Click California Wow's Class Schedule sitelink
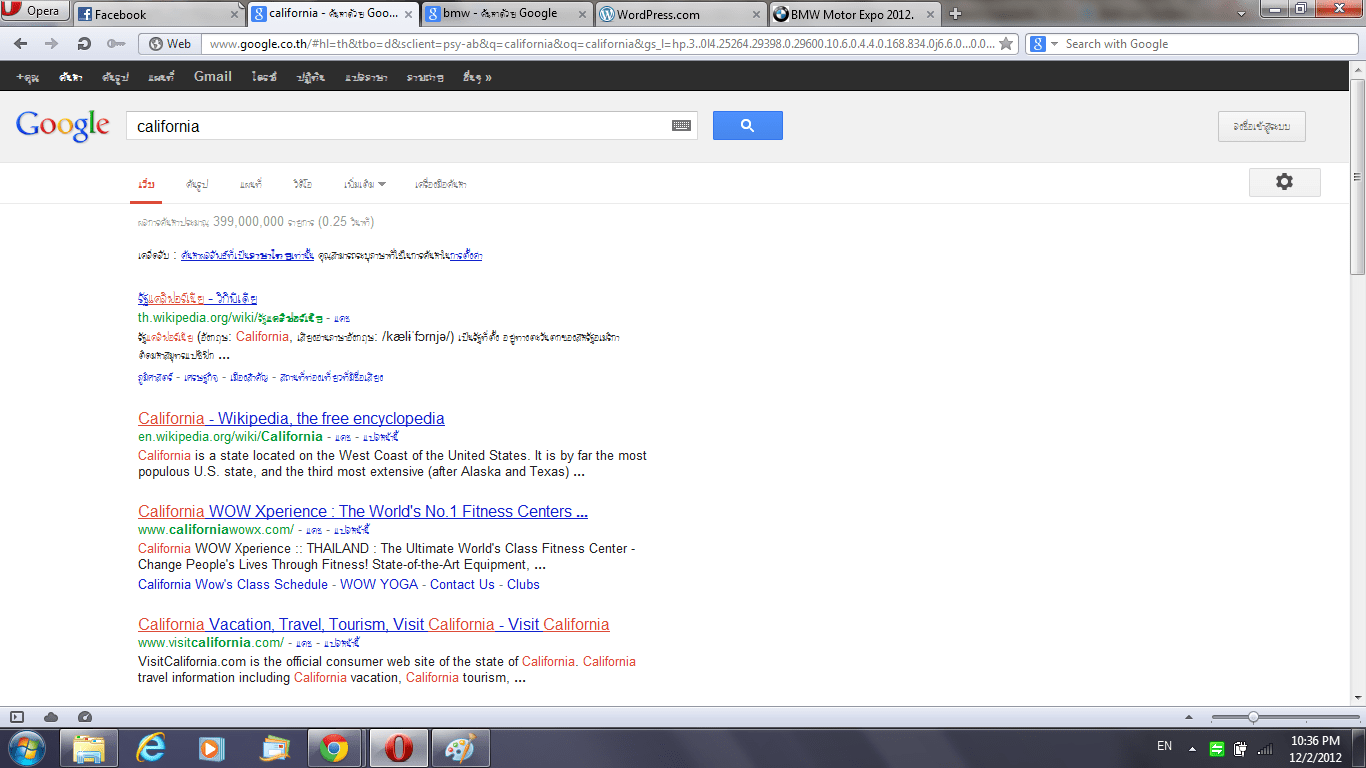This screenshot has width=1366, height=768. (233, 584)
